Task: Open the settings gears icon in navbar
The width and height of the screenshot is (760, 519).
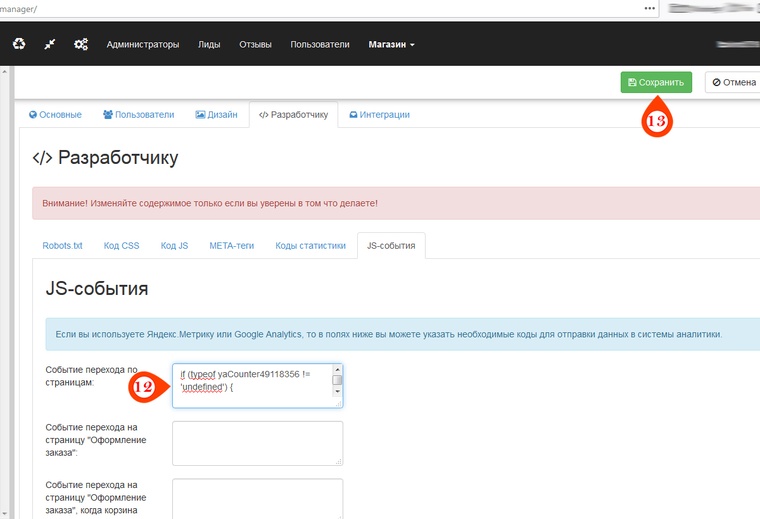Action: [x=81, y=44]
